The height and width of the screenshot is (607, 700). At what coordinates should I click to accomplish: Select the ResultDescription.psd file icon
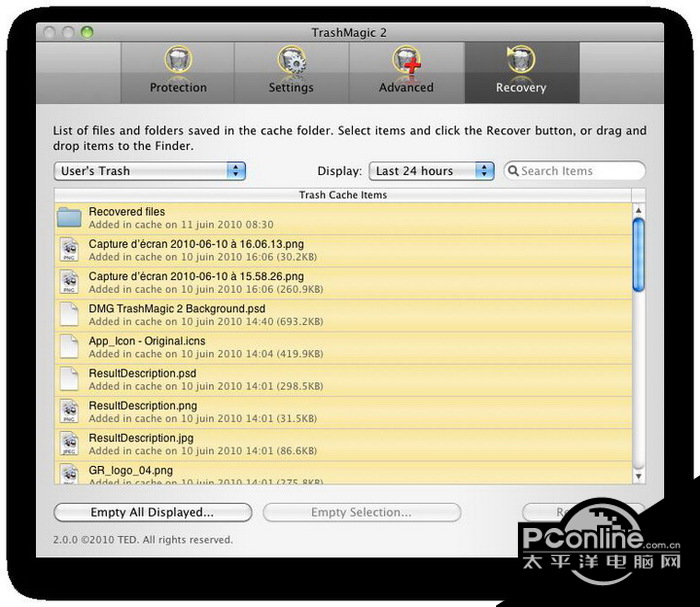pos(69,379)
